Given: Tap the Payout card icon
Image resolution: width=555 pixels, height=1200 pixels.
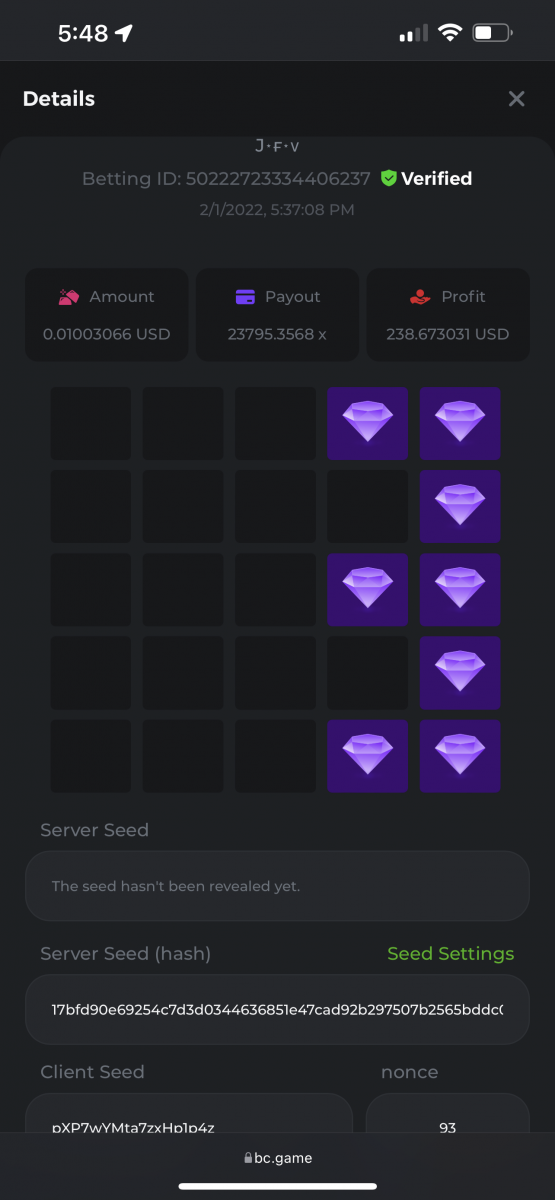Looking at the screenshot, I should tap(245, 296).
